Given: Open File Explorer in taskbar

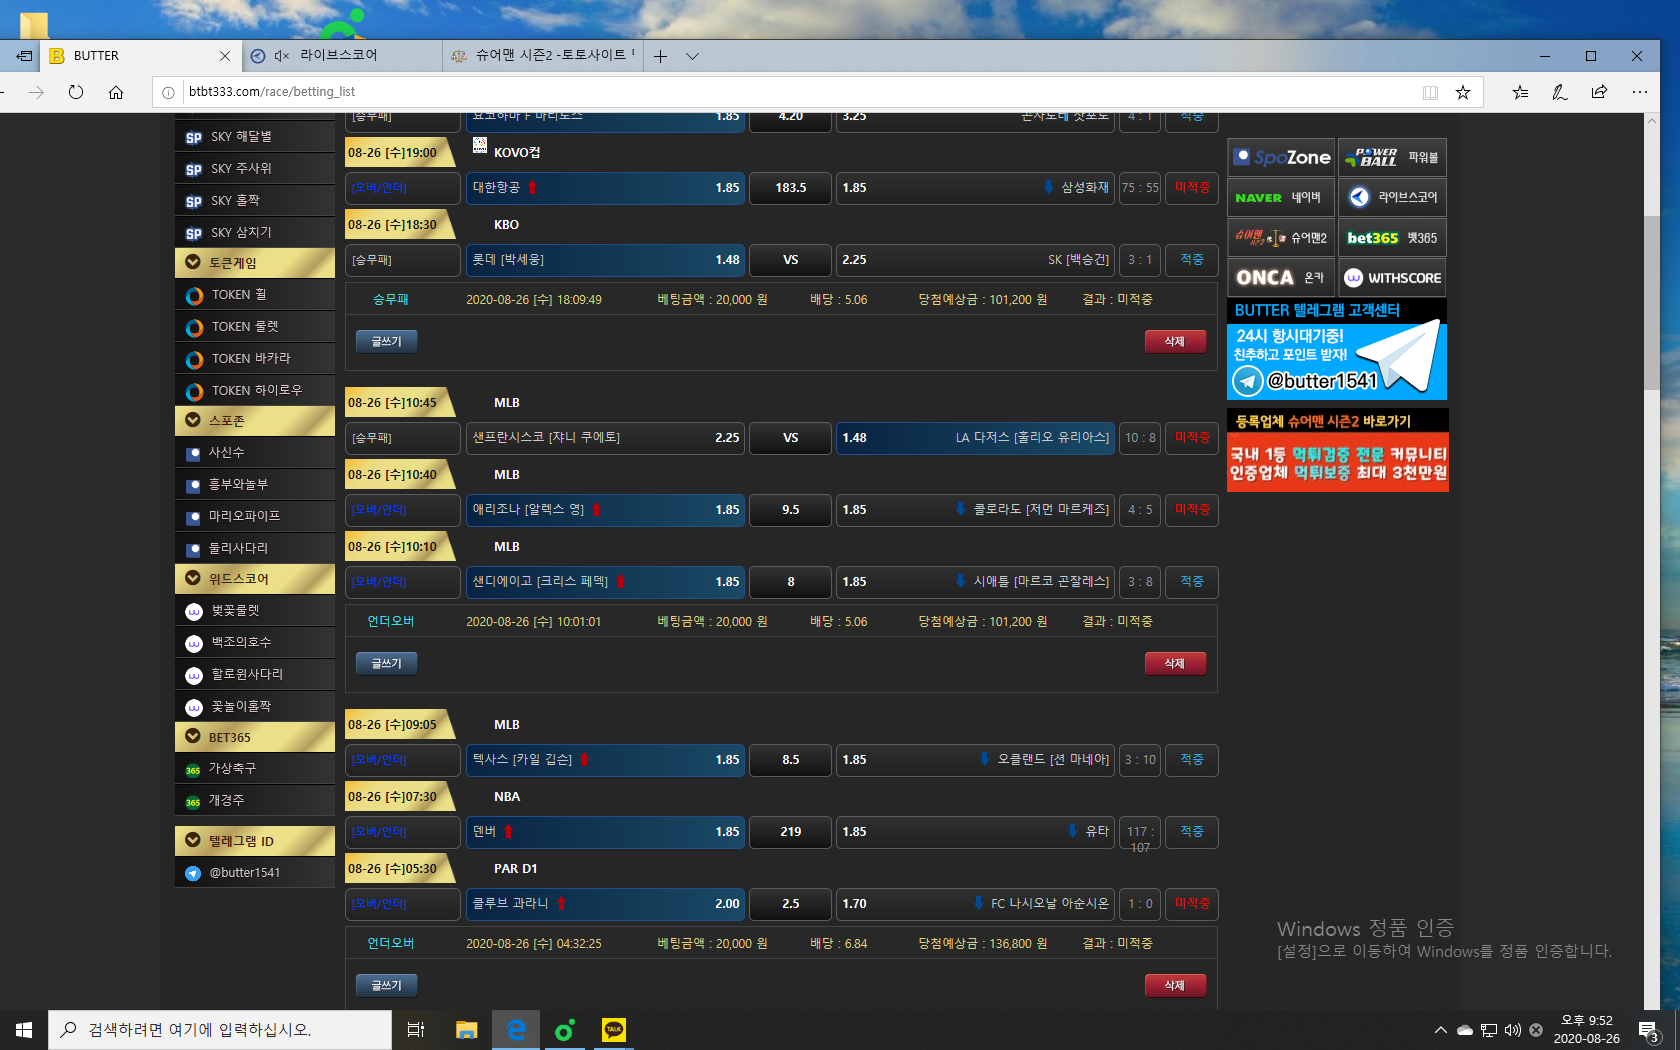Looking at the screenshot, I should tap(466, 1030).
